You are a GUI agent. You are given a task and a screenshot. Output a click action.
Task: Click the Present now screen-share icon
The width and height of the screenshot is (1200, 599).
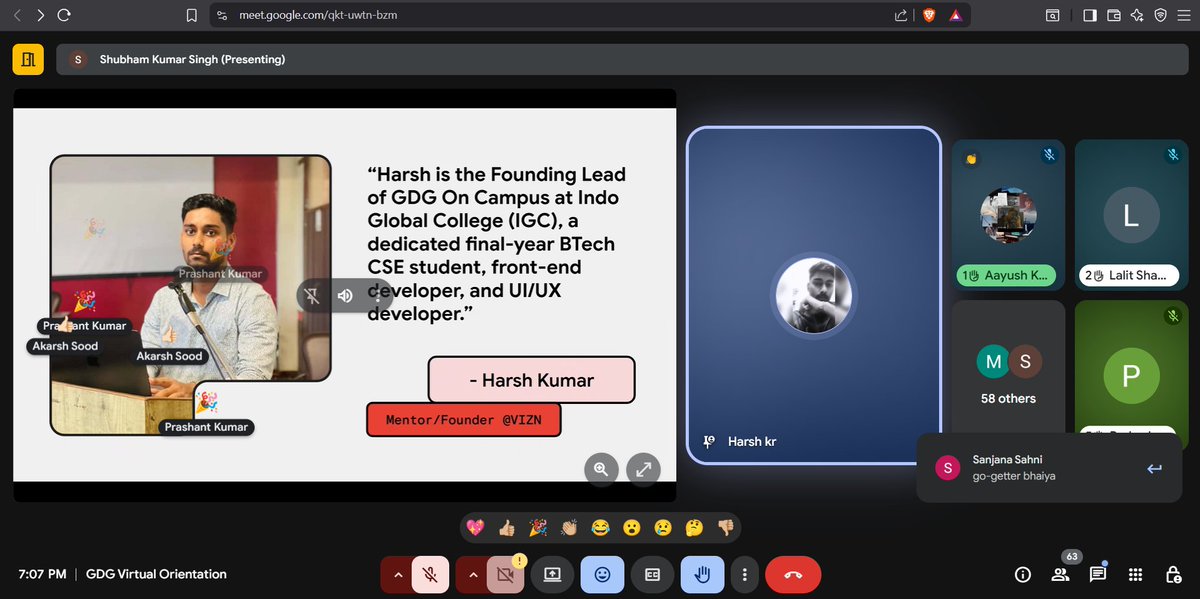pyautogui.click(x=552, y=575)
